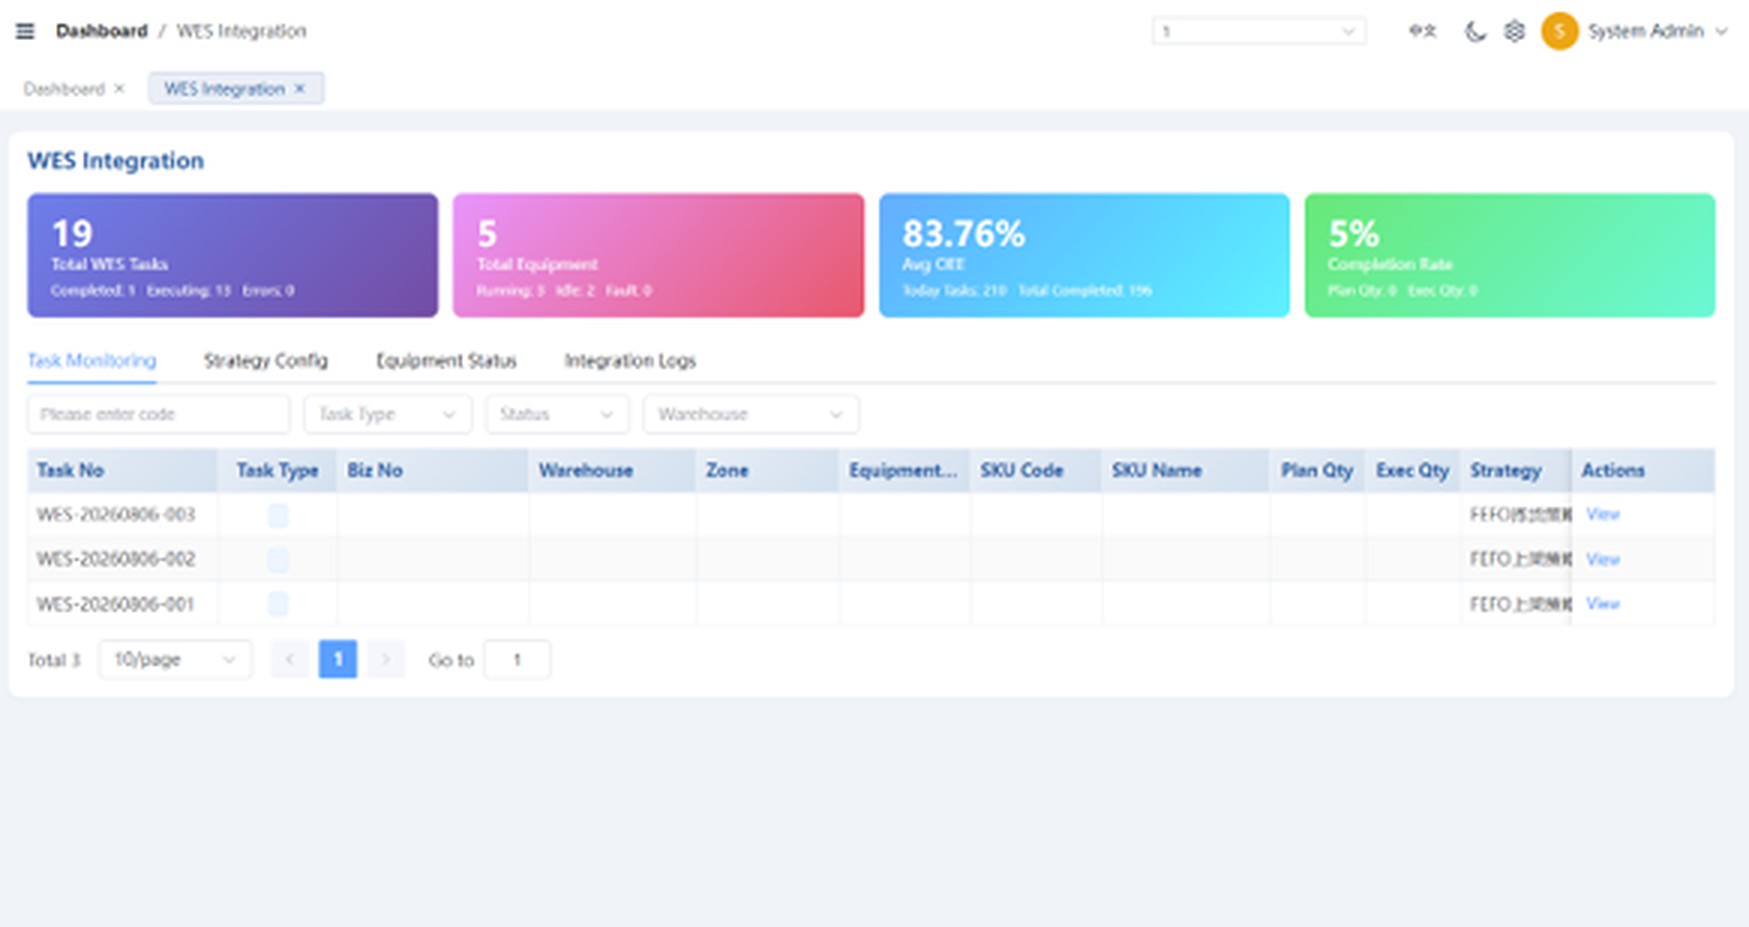The height and width of the screenshot is (927, 1749).
Task: Click the Exec Qty column header
Action: [1412, 470]
